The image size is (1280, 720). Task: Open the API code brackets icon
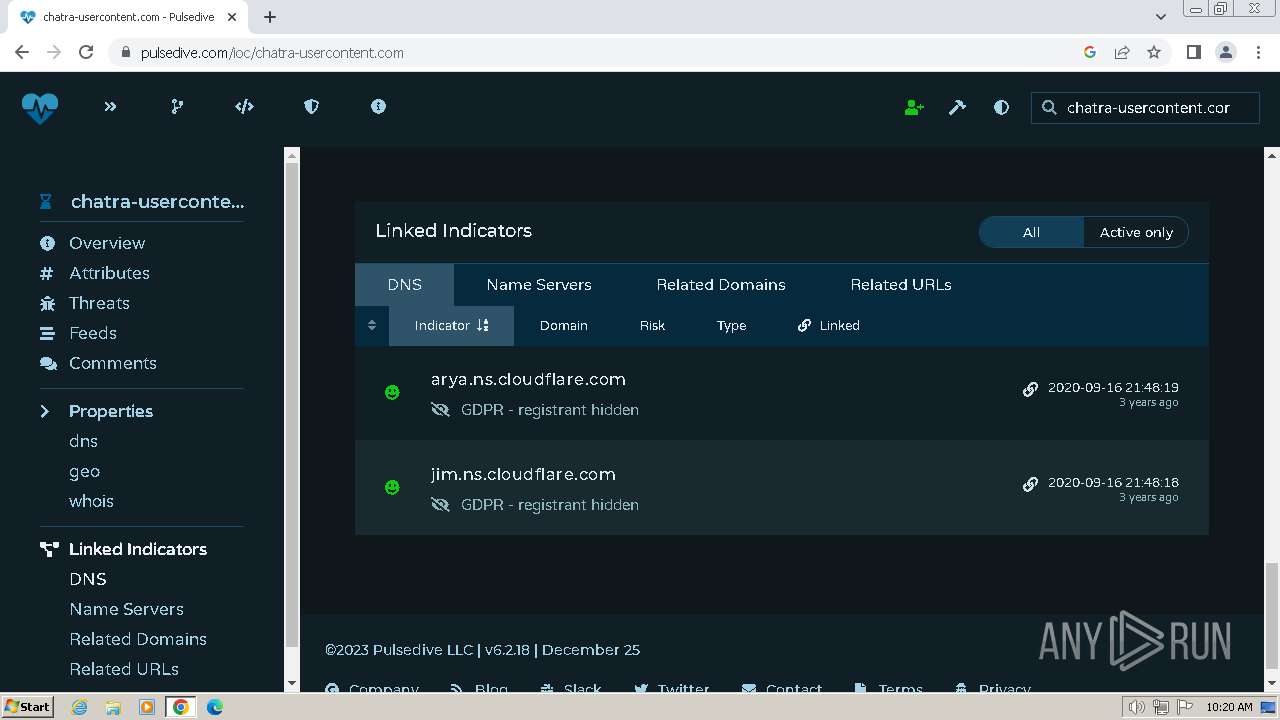coord(244,107)
